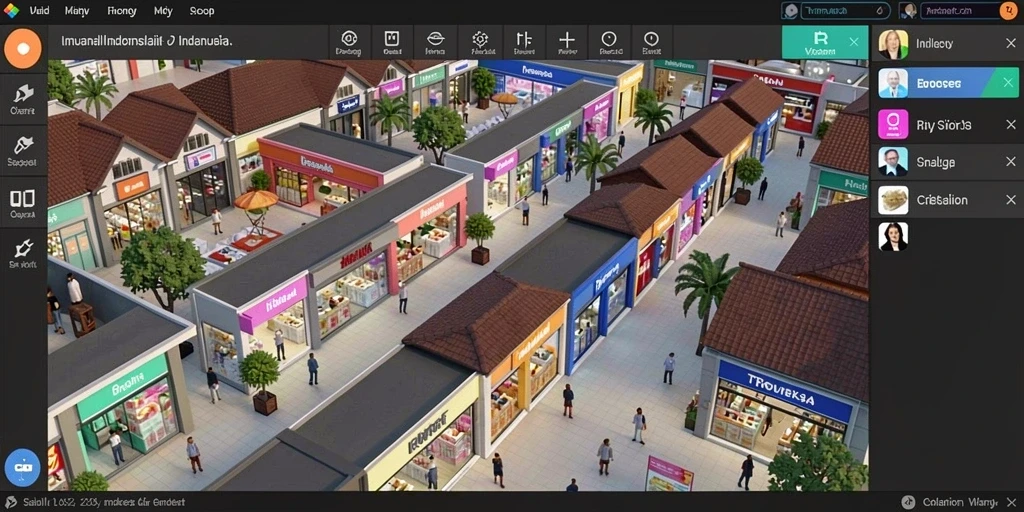Viewport: 1024px width, 512px height.
Task: Remove the Riy Siorts entry from the list
Action: point(1010,124)
